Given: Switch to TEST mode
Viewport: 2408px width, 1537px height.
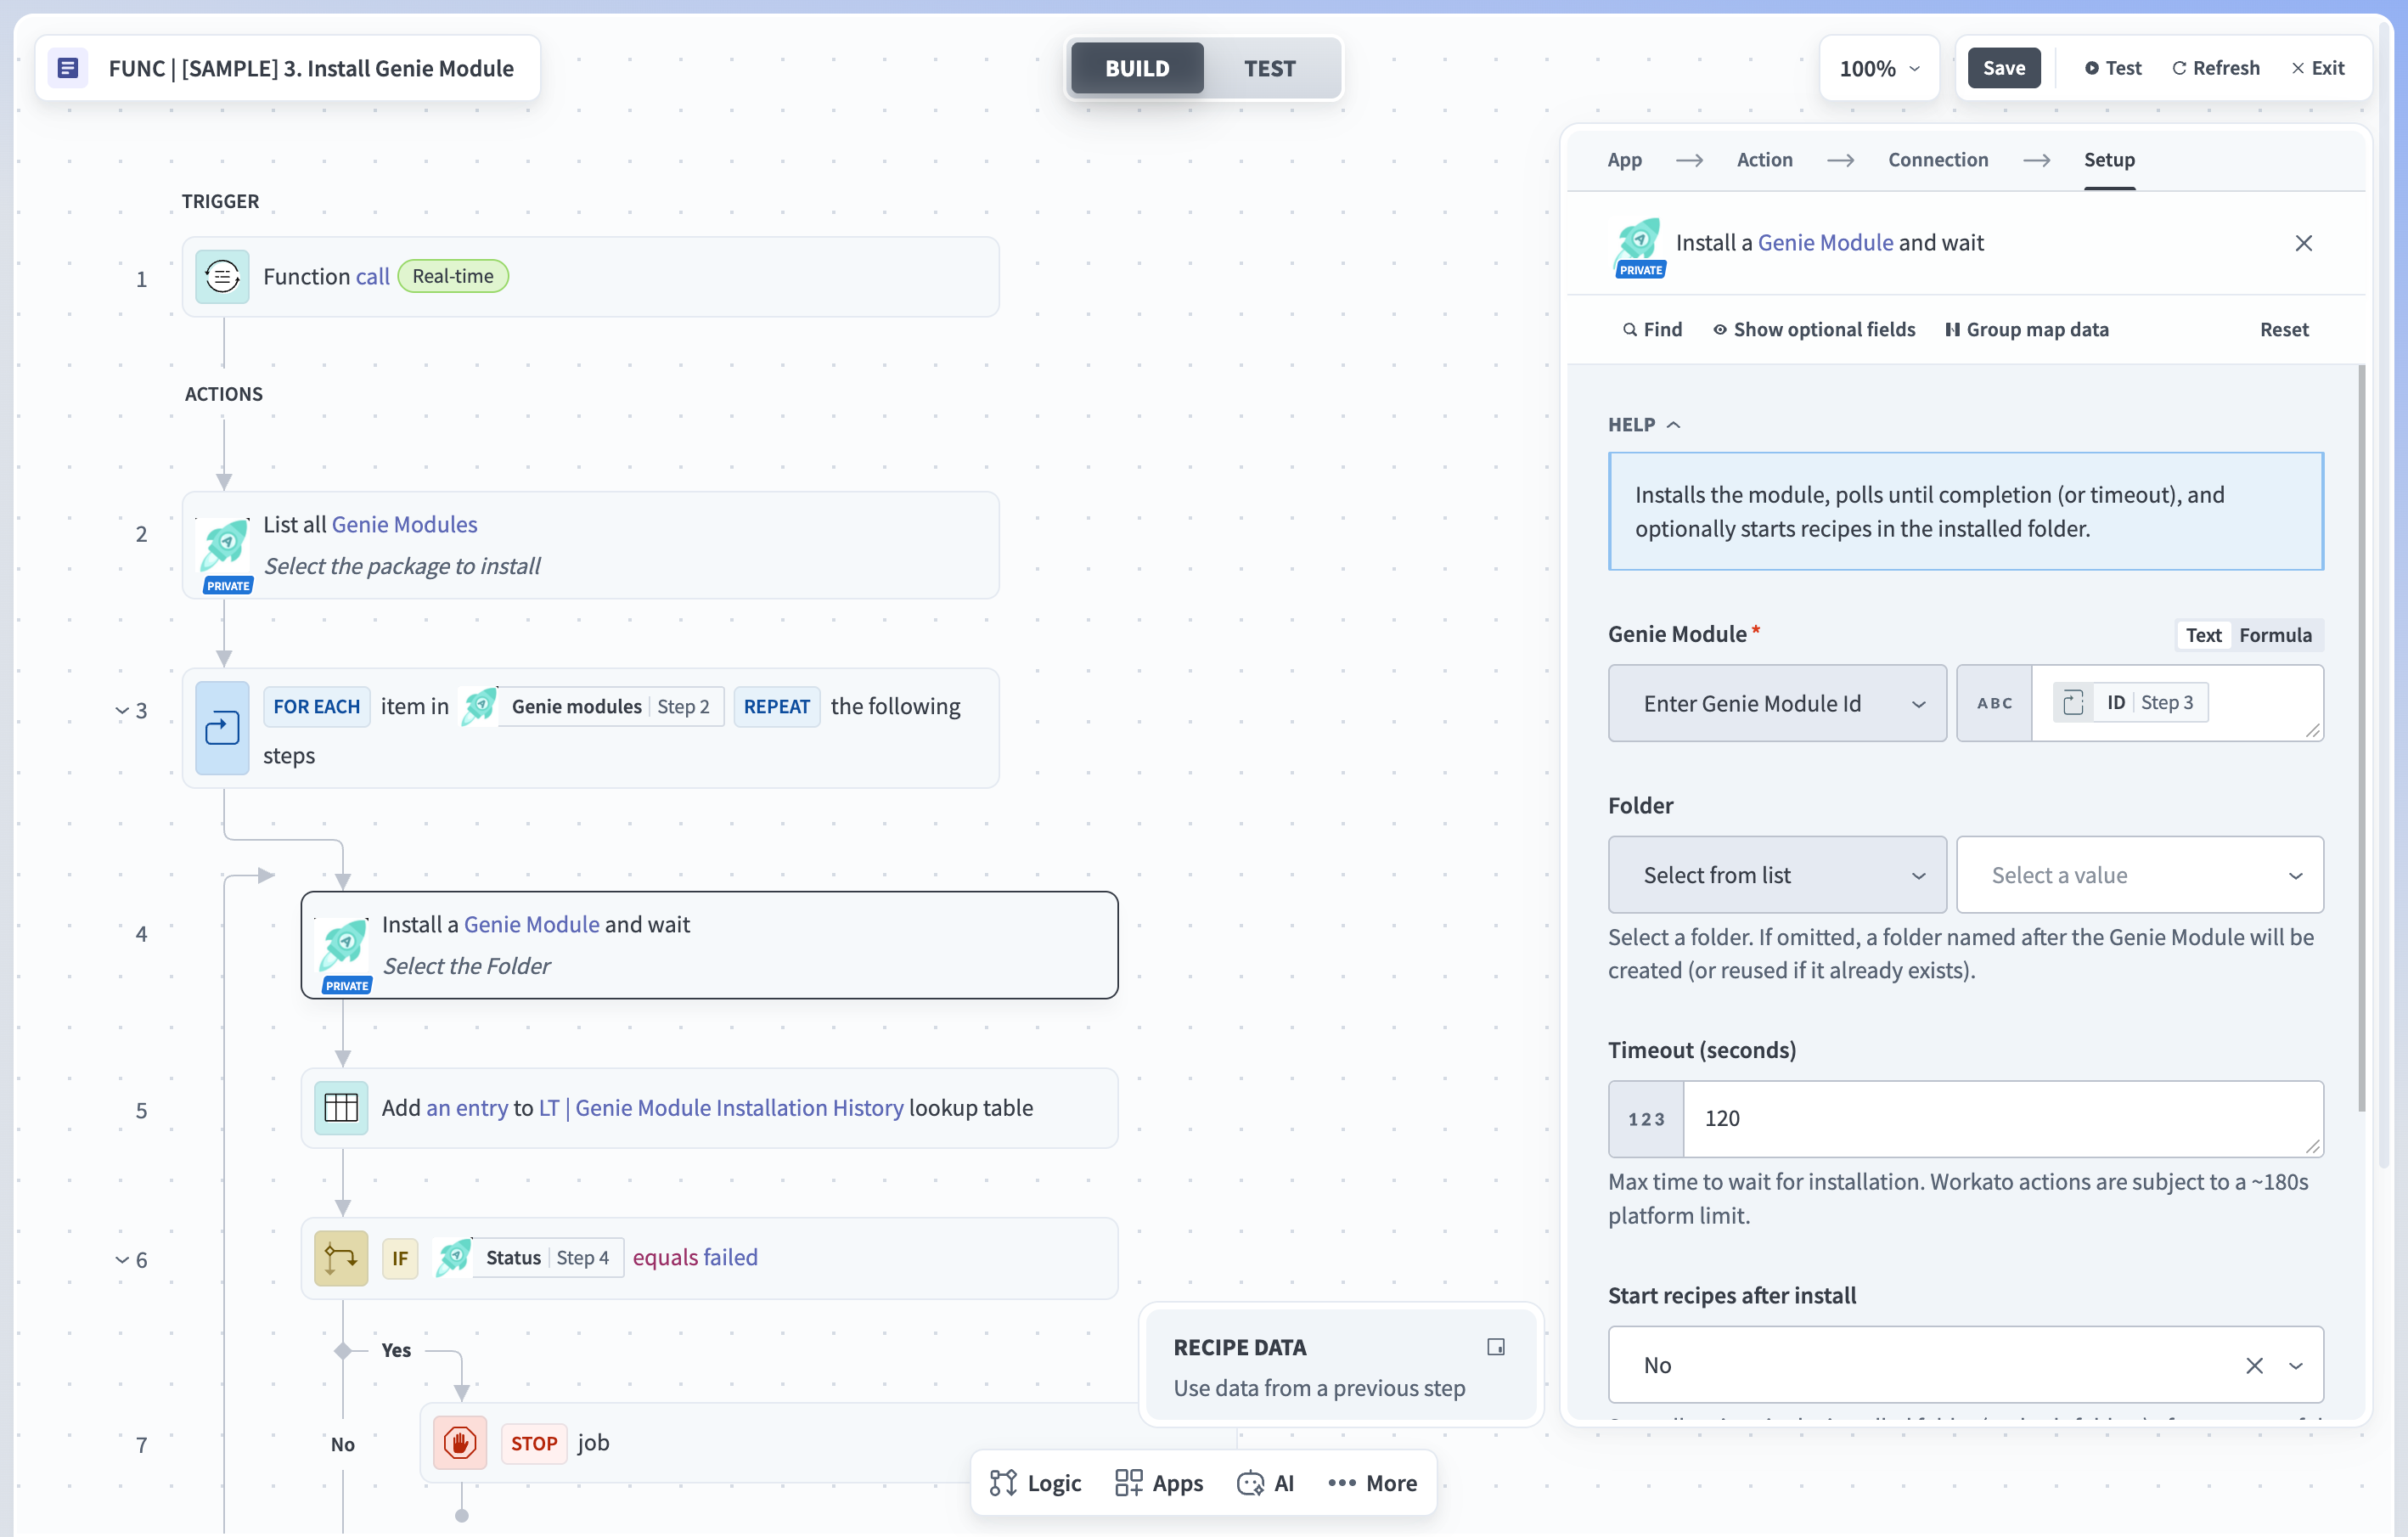Looking at the screenshot, I should click(1269, 68).
